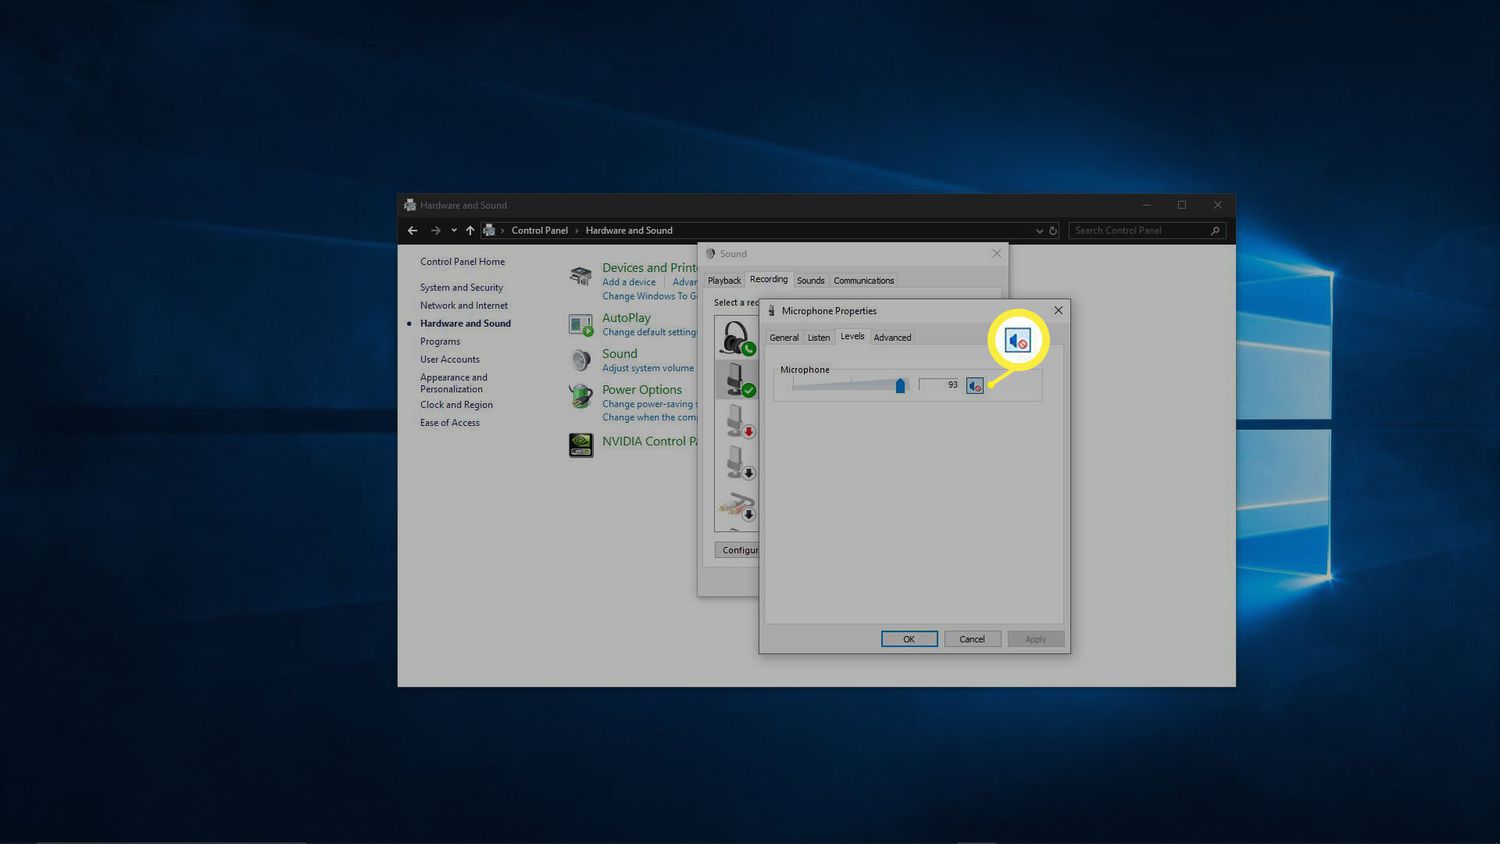Screen dimensions: 1500x844
Task: Open NVIDIA Control Panel
Action: coord(581,444)
